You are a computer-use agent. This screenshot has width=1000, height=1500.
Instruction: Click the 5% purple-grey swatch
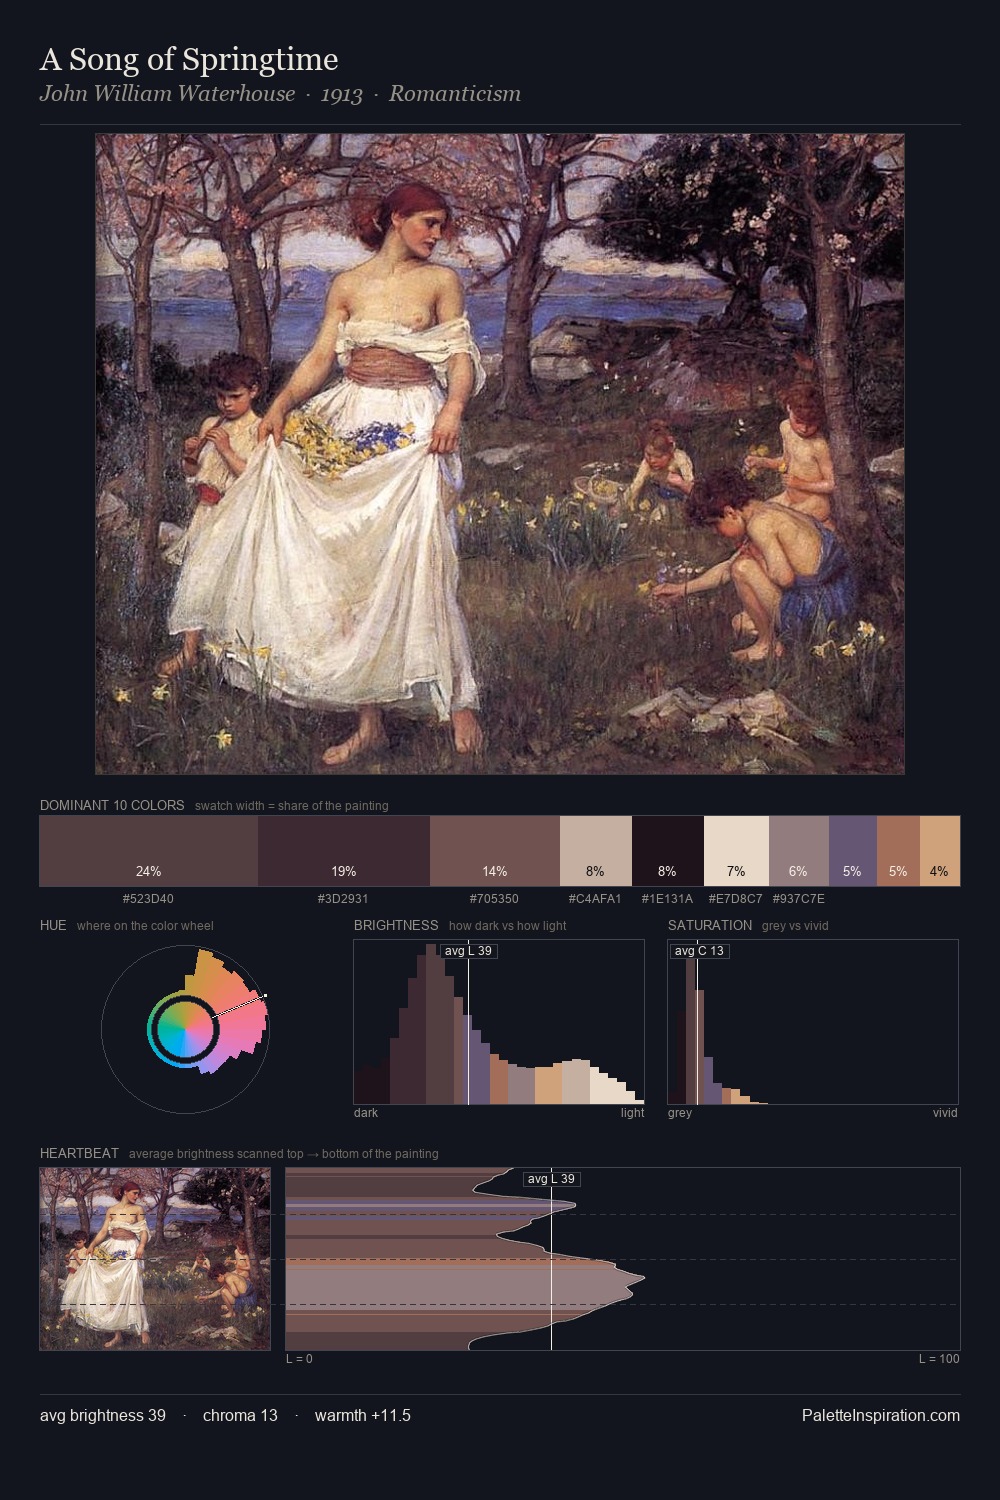pyautogui.click(x=853, y=851)
